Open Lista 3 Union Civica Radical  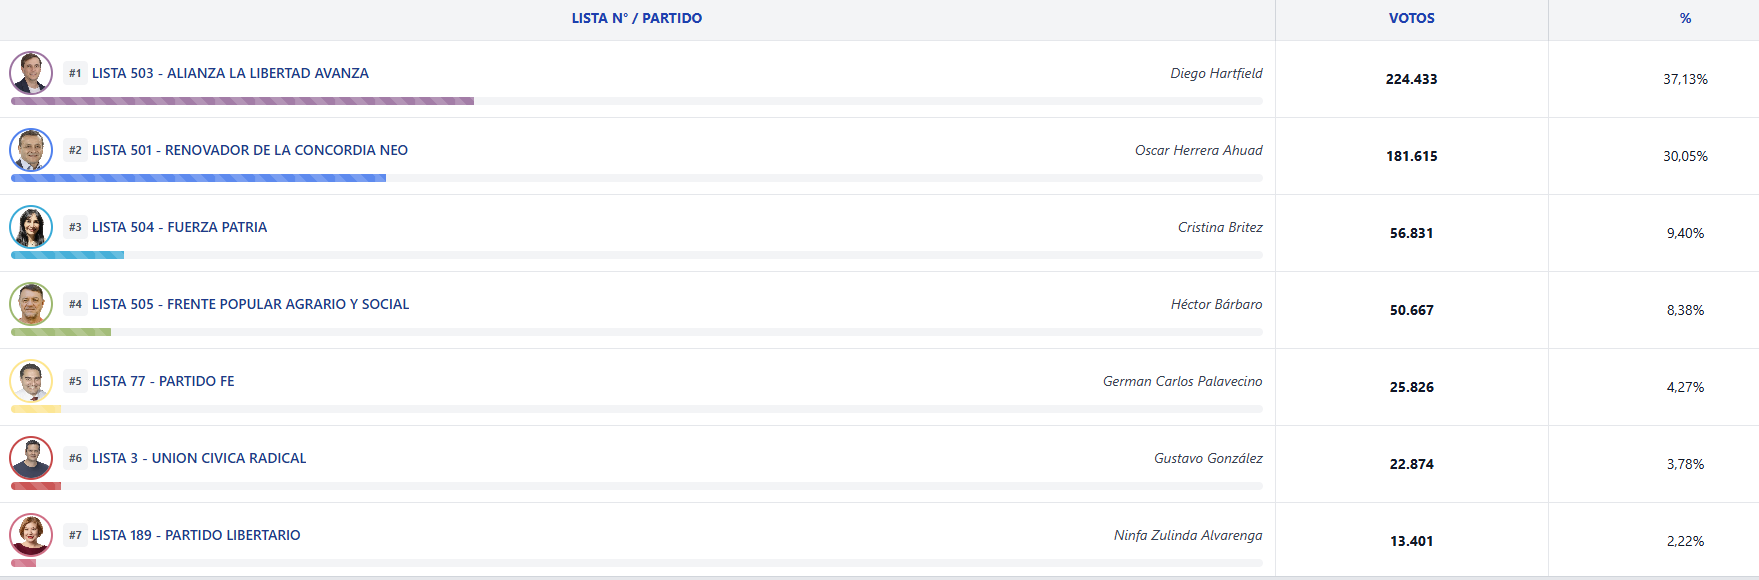point(199,458)
